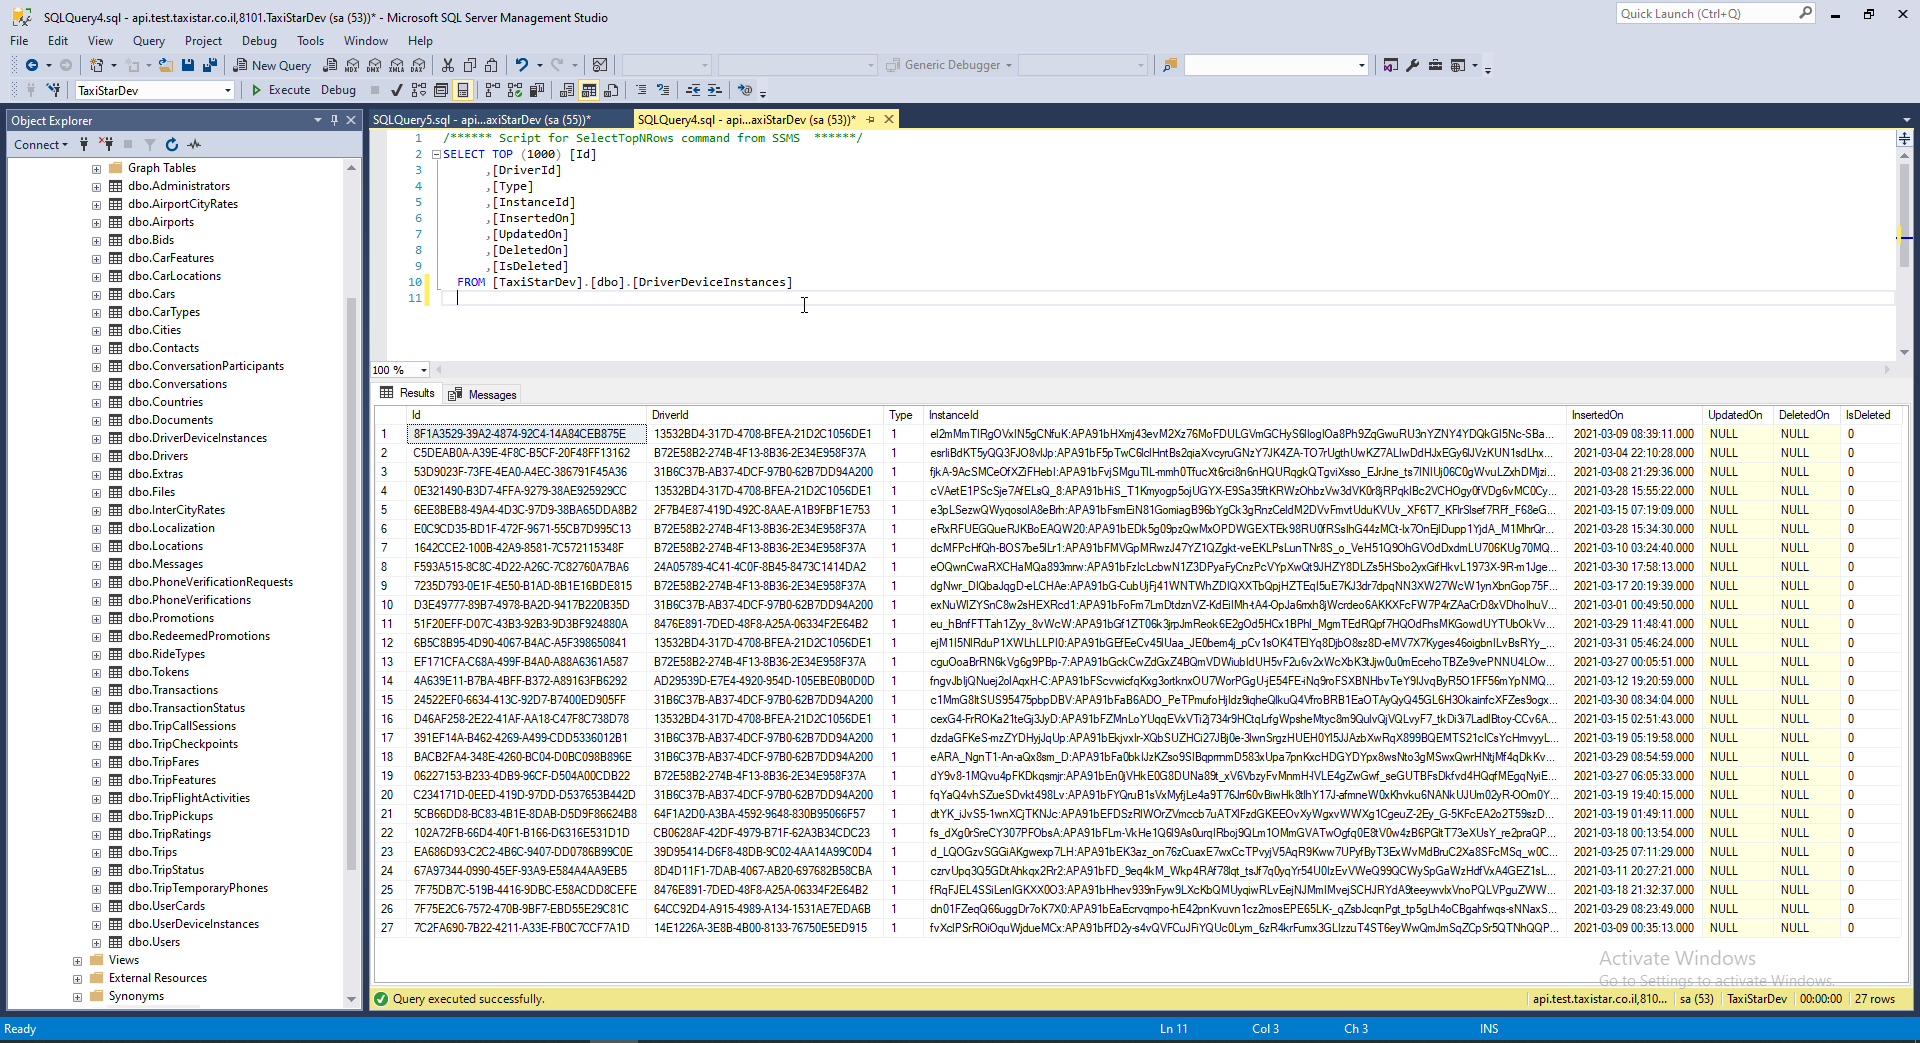Click the Quick Launch search box

click(x=1716, y=14)
